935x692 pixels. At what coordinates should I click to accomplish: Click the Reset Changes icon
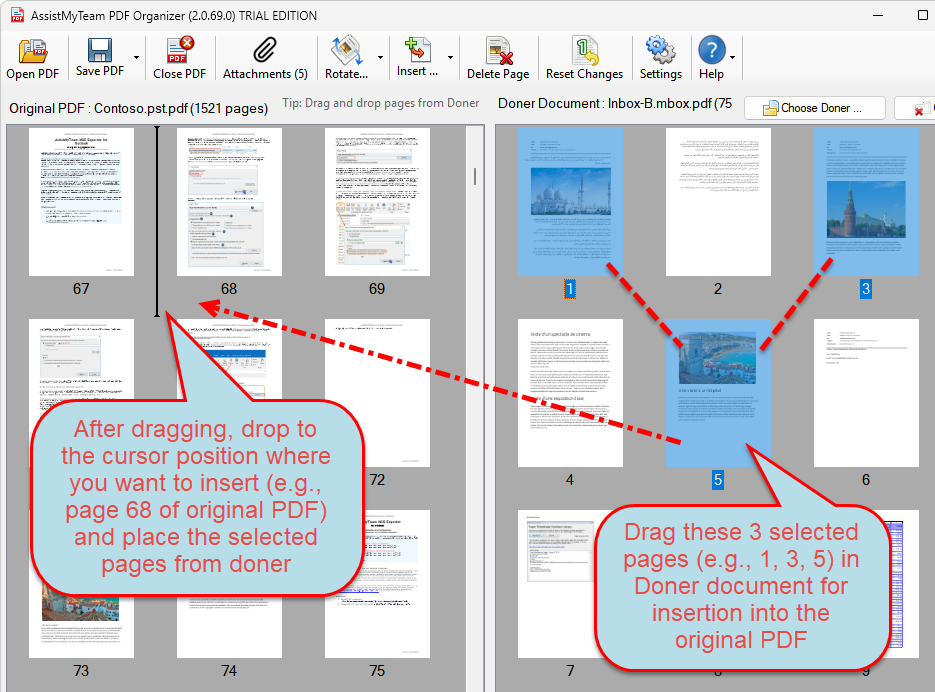tap(584, 51)
